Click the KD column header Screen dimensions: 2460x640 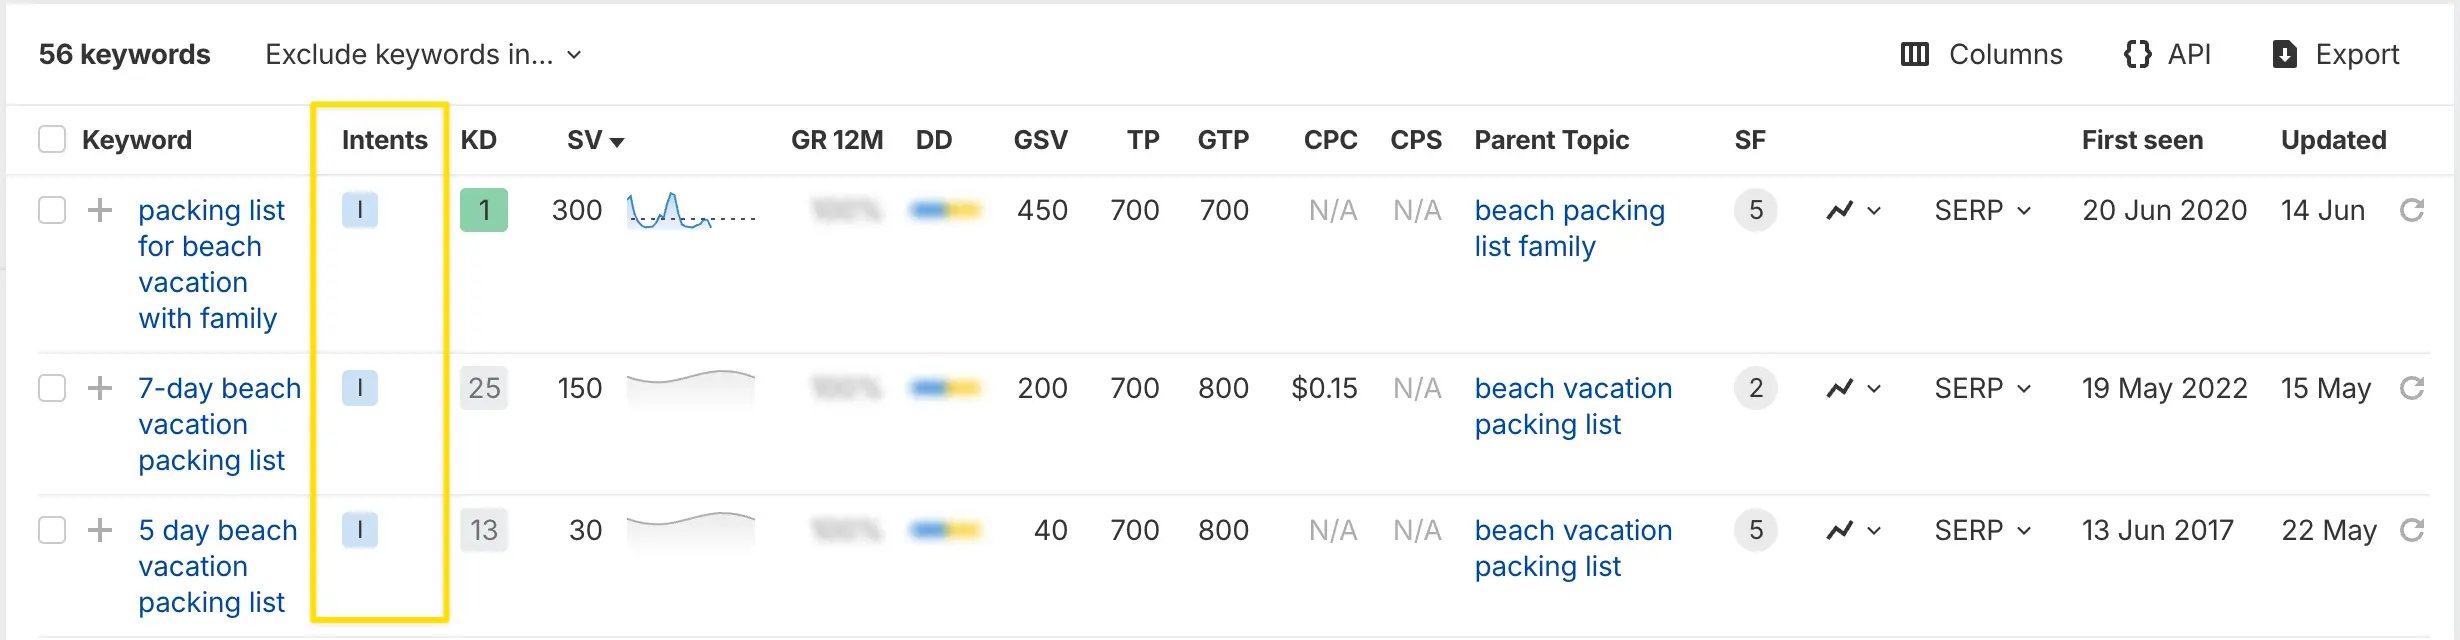click(x=478, y=140)
